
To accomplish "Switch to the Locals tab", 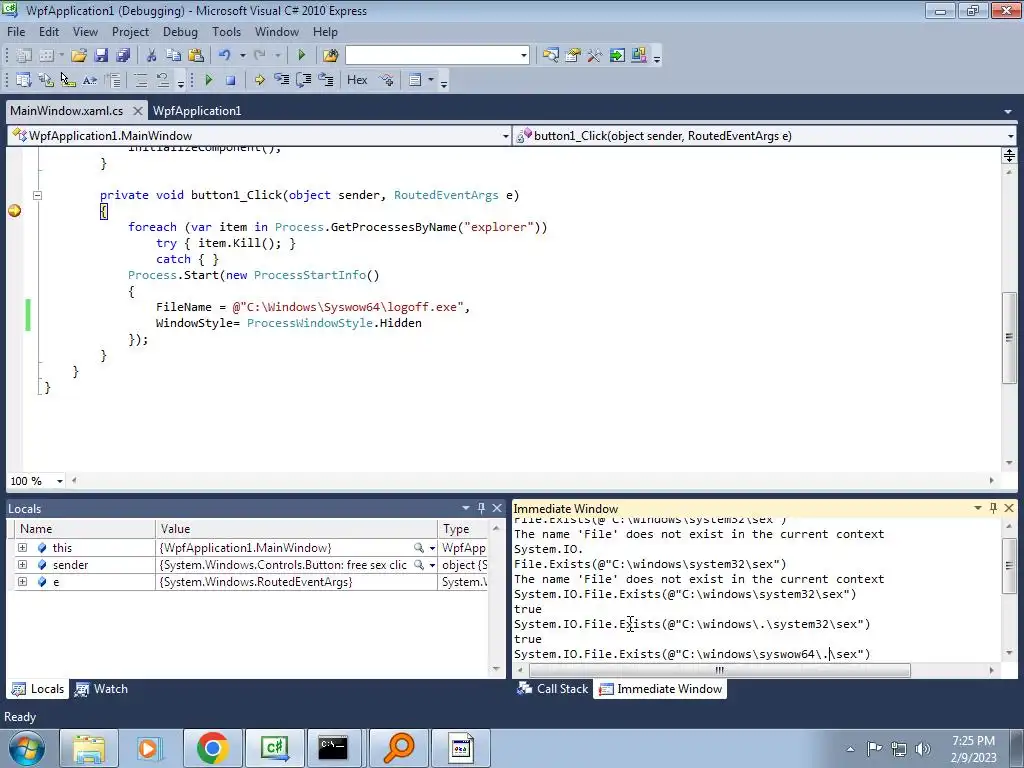I will [39, 689].
